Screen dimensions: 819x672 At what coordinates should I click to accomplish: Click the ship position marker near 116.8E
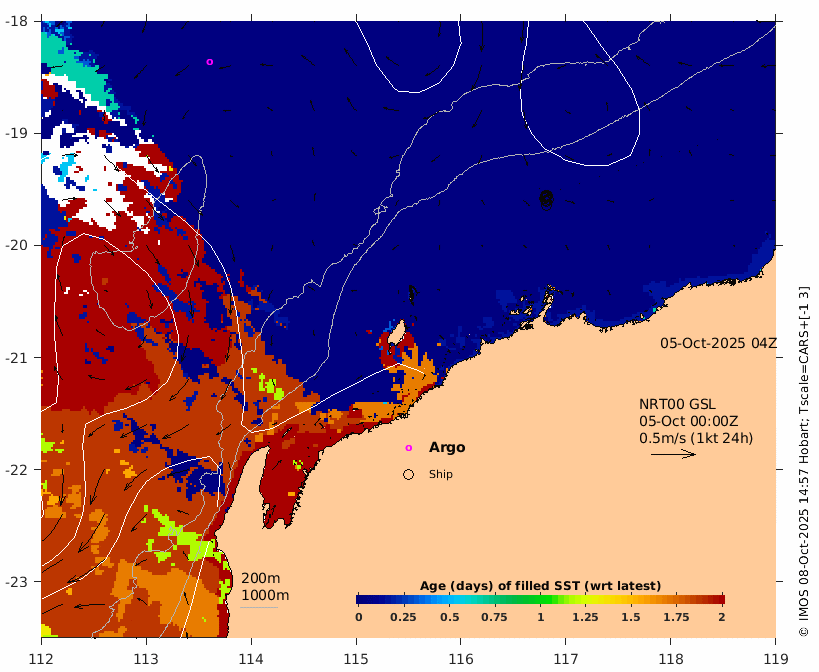546,198
